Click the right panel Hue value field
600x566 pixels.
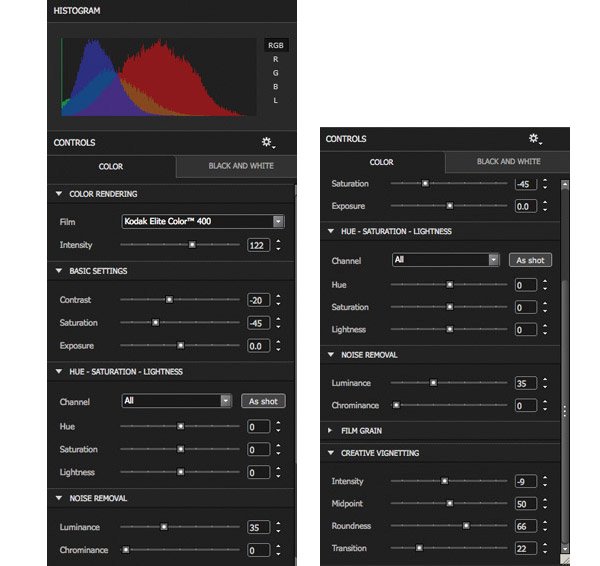(526, 285)
